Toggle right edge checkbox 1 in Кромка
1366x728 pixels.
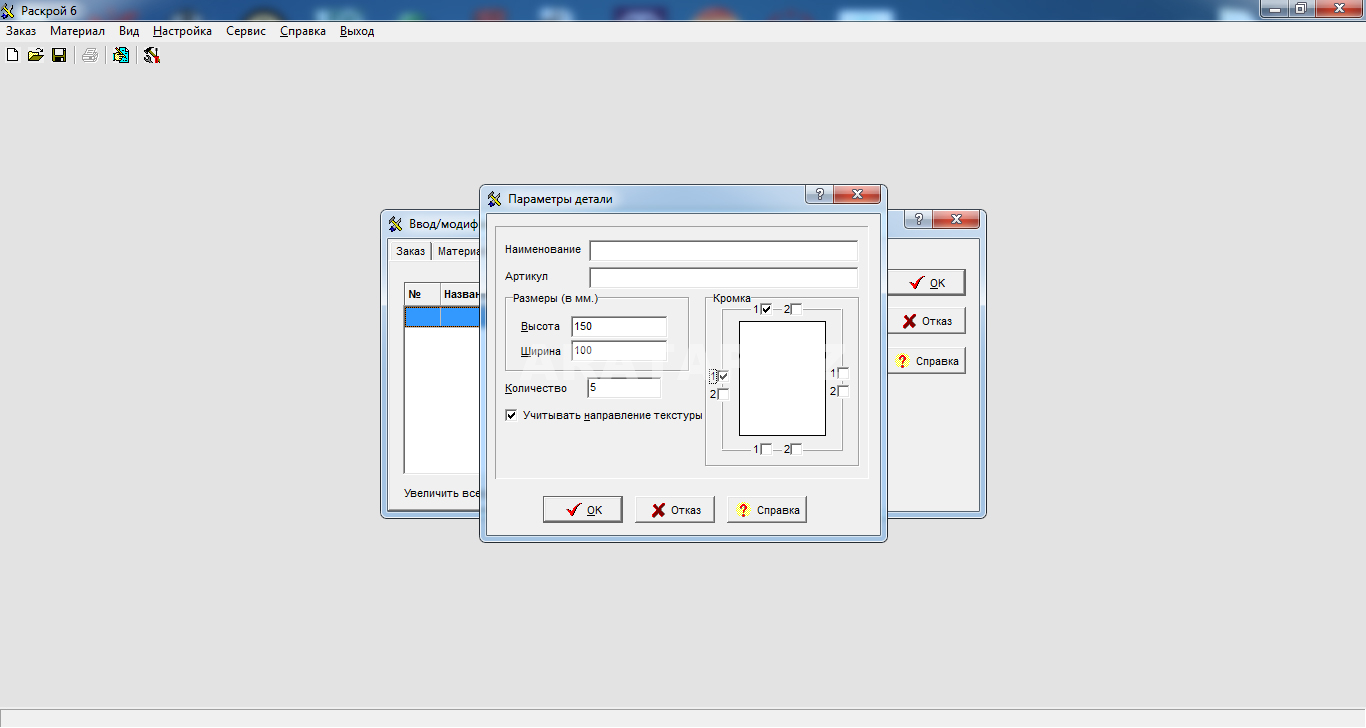point(843,373)
